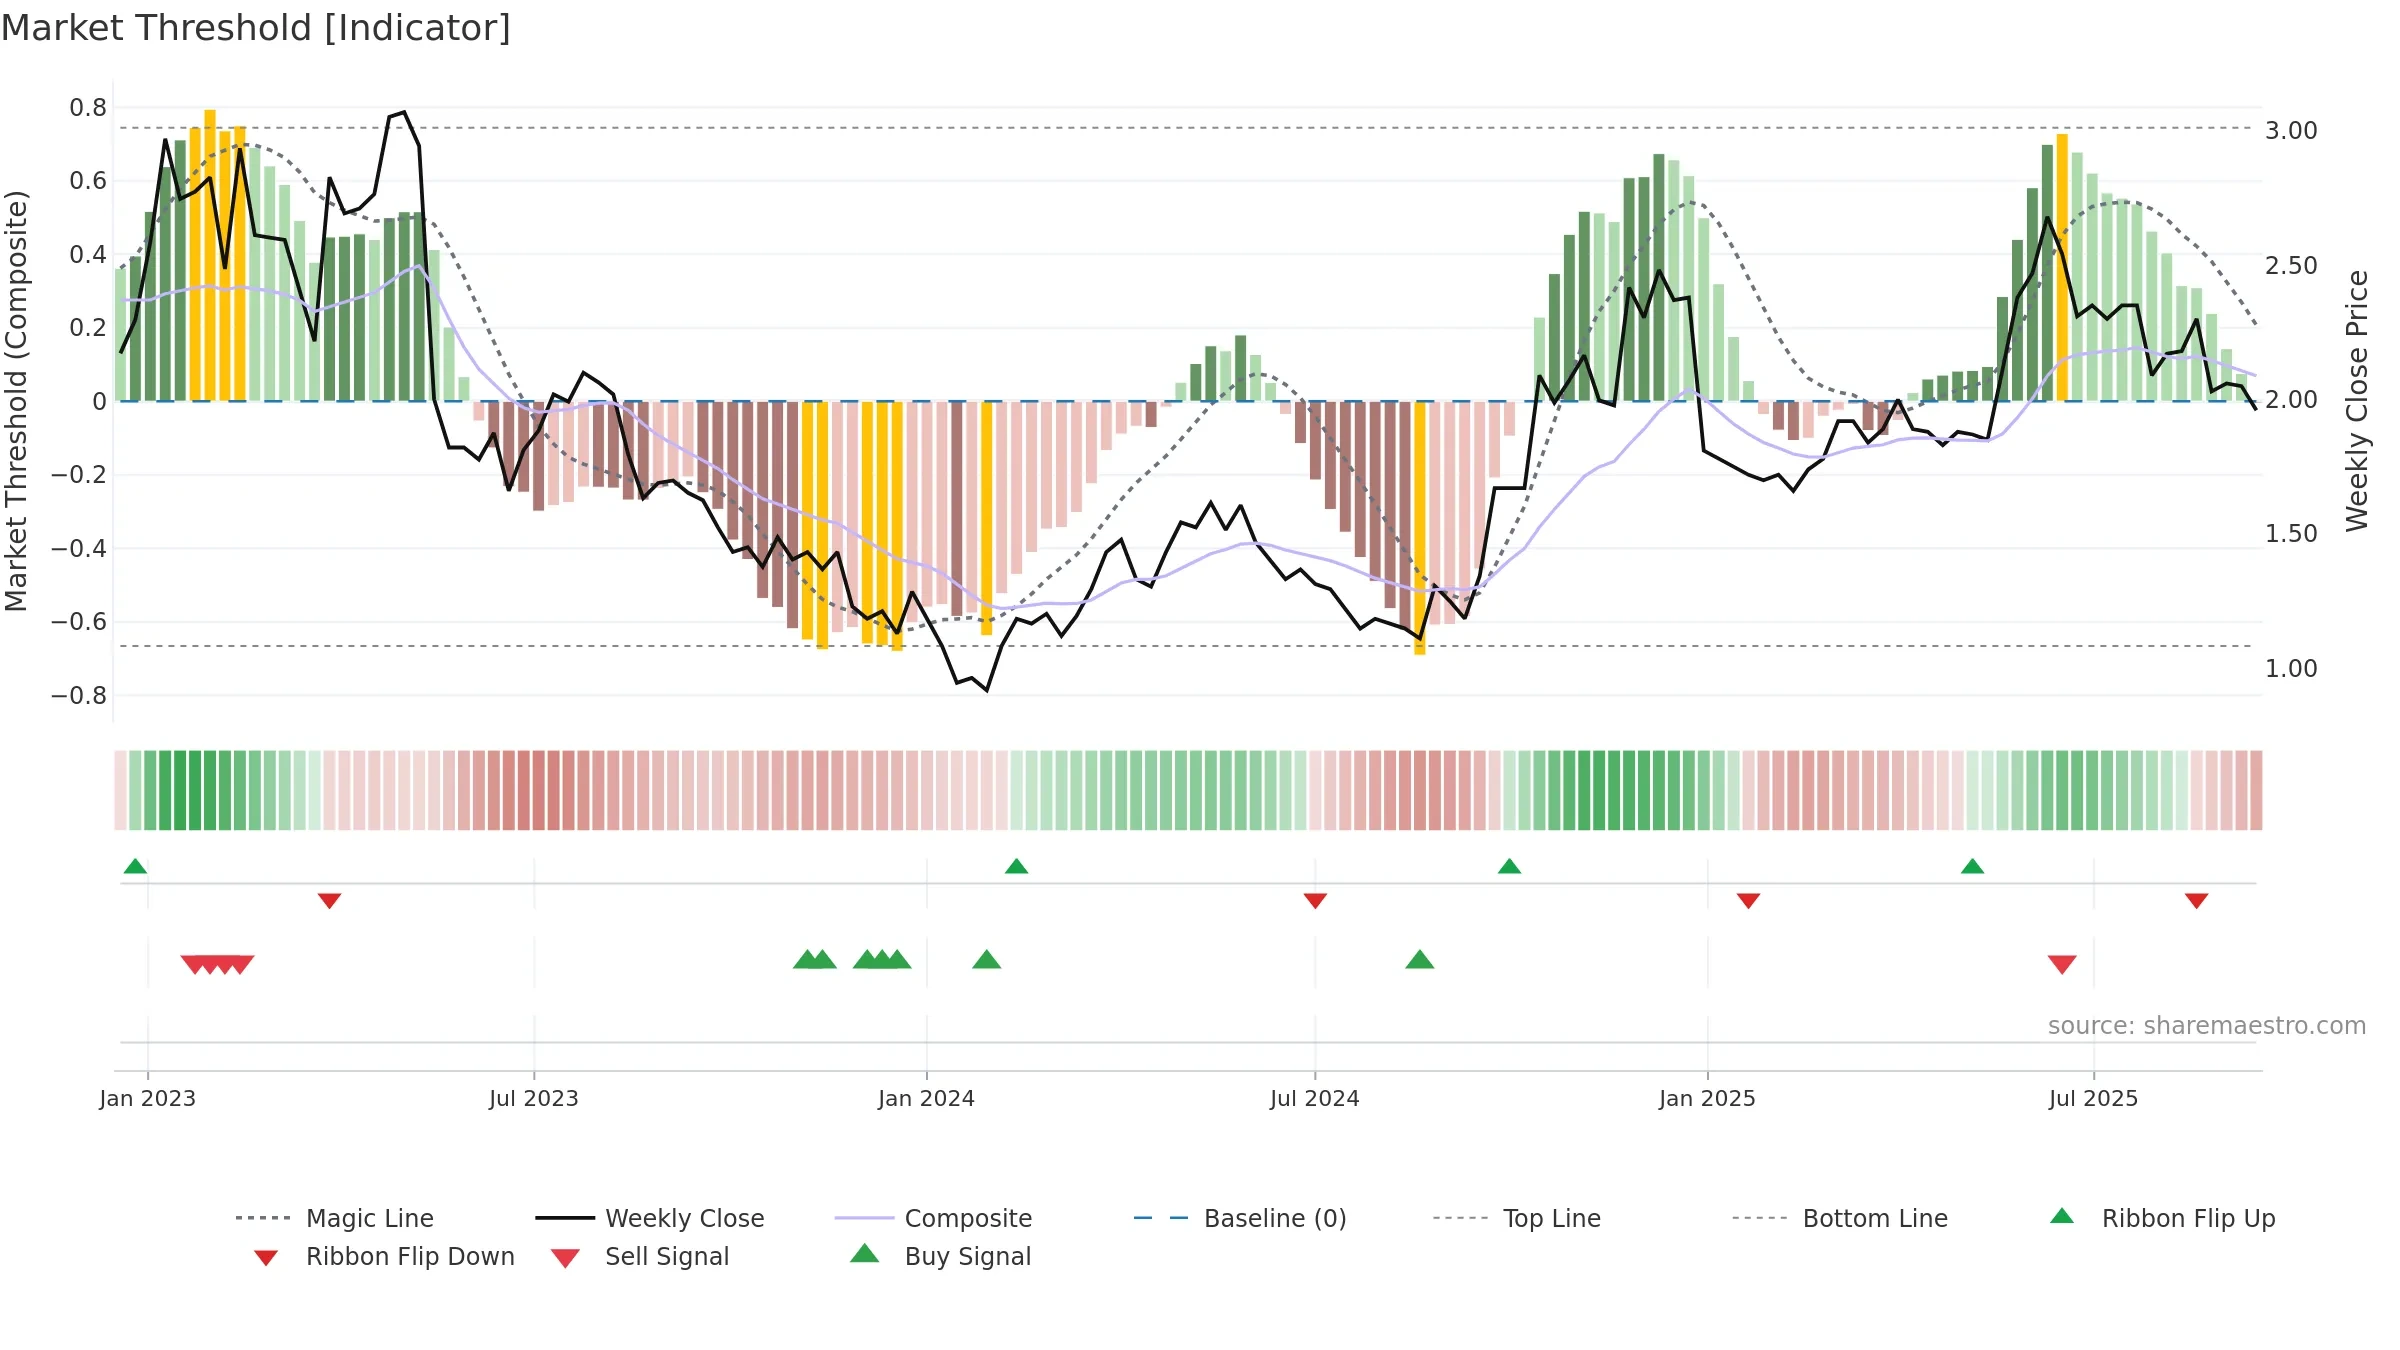Screen dimensions: 2400x1350
Task: Hide the Composite series via legend
Action: pyautogui.click(x=933, y=1218)
